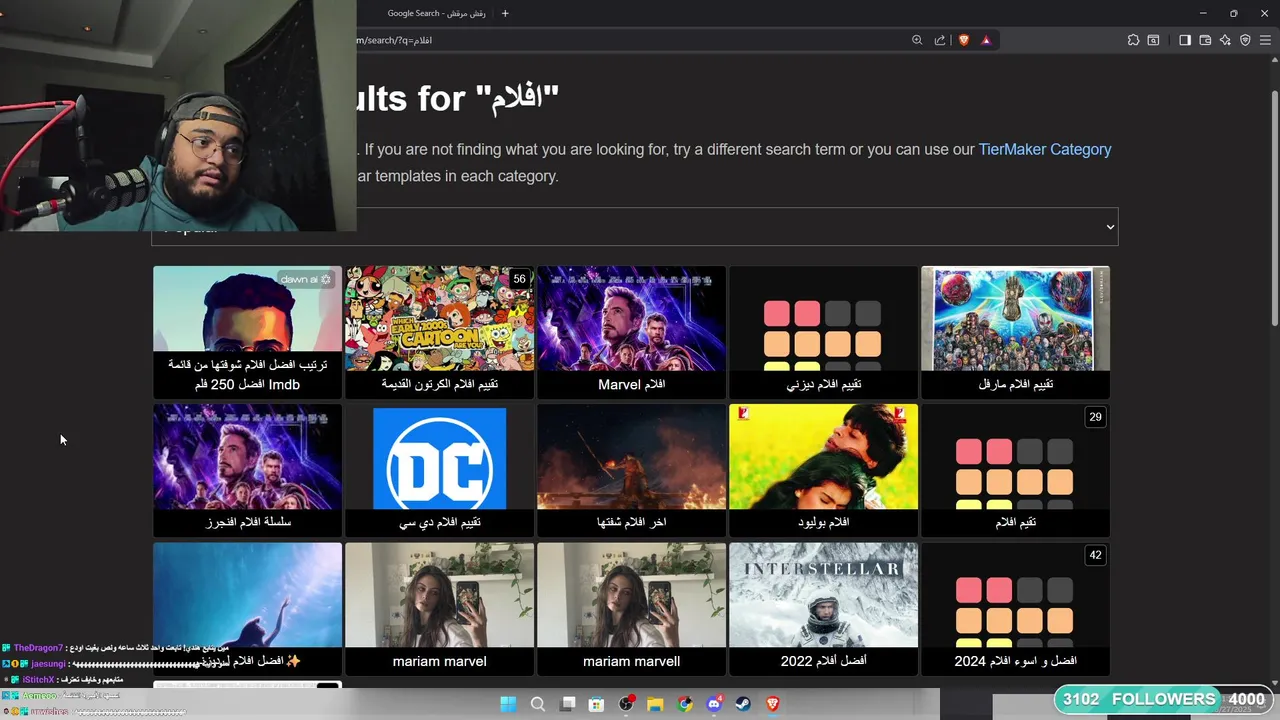The width and height of the screenshot is (1280, 720).
Task: Open تقييم افلام الكرتون القديمة cartoon template
Action: click(x=439, y=332)
